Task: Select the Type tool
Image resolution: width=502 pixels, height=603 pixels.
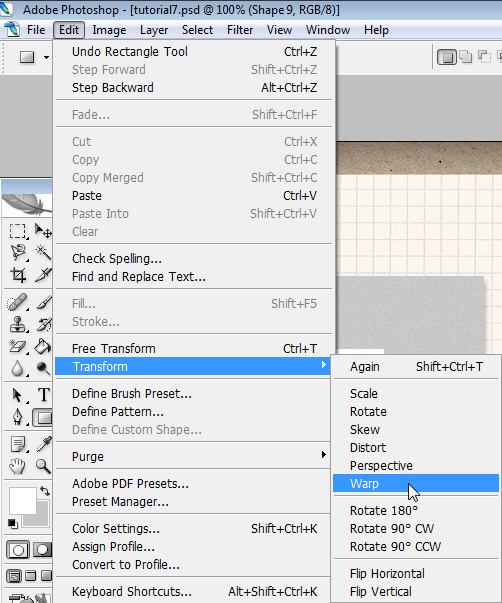Action: pyautogui.click(x=43, y=395)
